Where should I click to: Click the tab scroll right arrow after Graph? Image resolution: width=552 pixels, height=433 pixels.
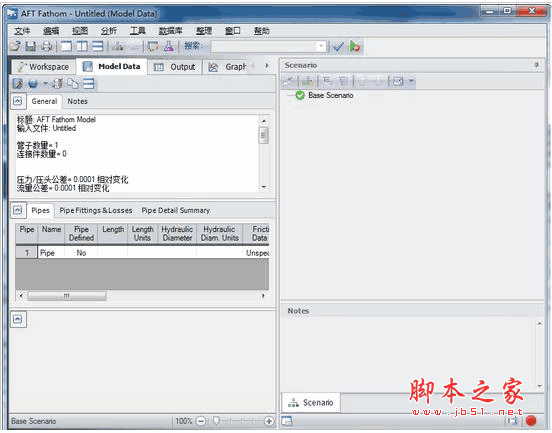[x=267, y=66]
